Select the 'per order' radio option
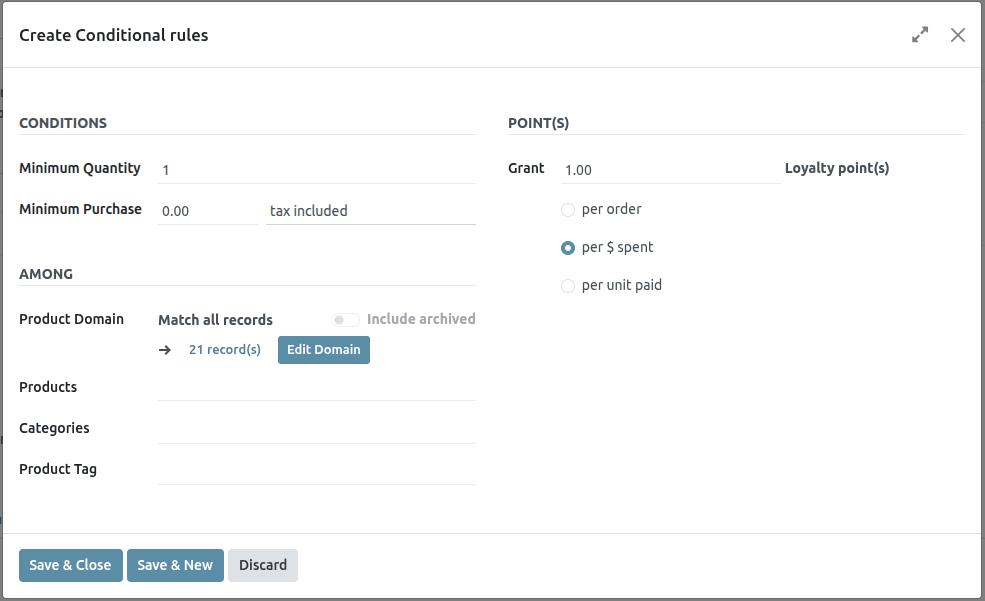 coord(568,210)
